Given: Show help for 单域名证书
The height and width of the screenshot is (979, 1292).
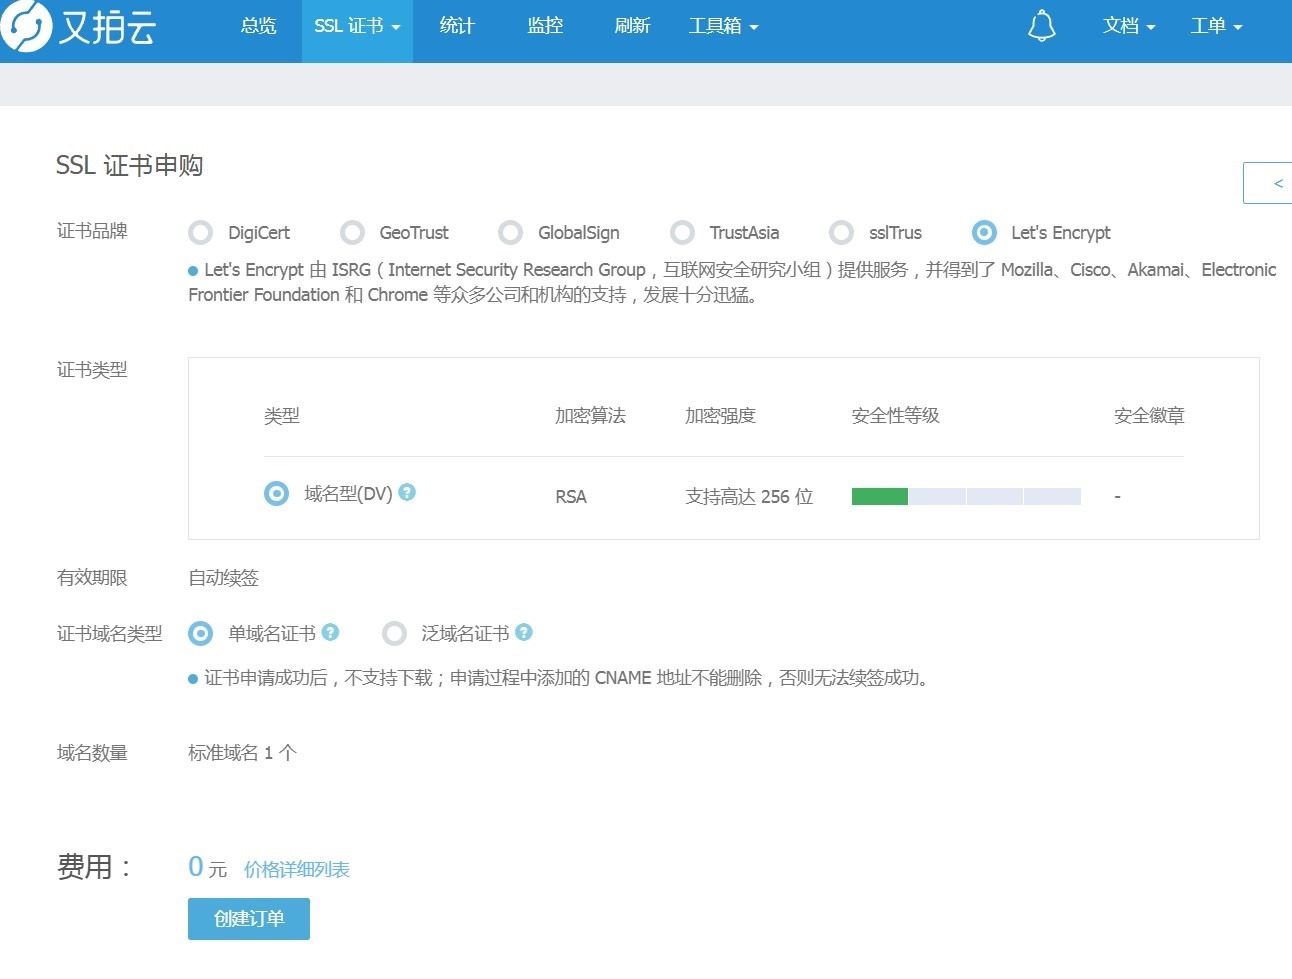Looking at the screenshot, I should [x=331, y=632].
